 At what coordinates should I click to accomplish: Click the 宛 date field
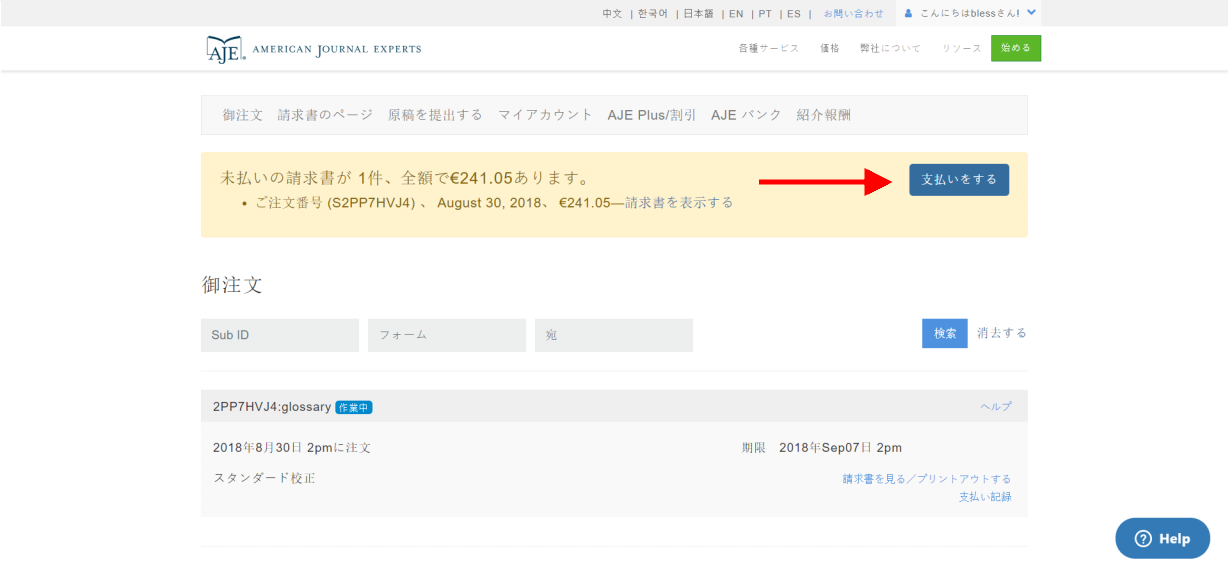(614, 335)
